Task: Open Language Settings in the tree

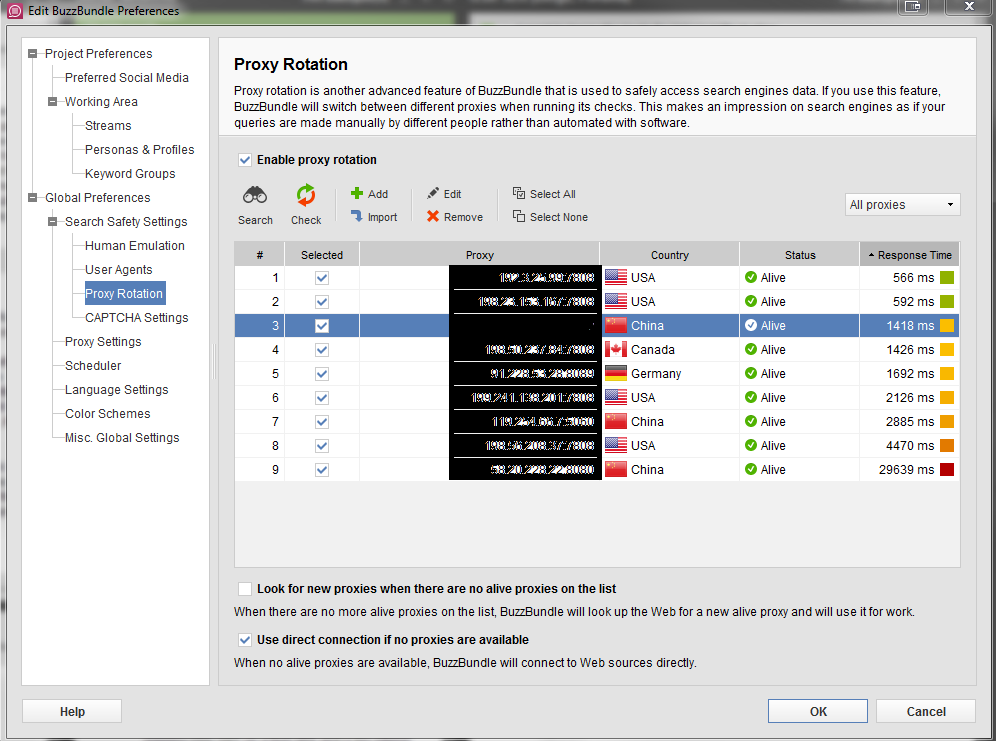Action: pyautogui.click(x=116, y=390)
